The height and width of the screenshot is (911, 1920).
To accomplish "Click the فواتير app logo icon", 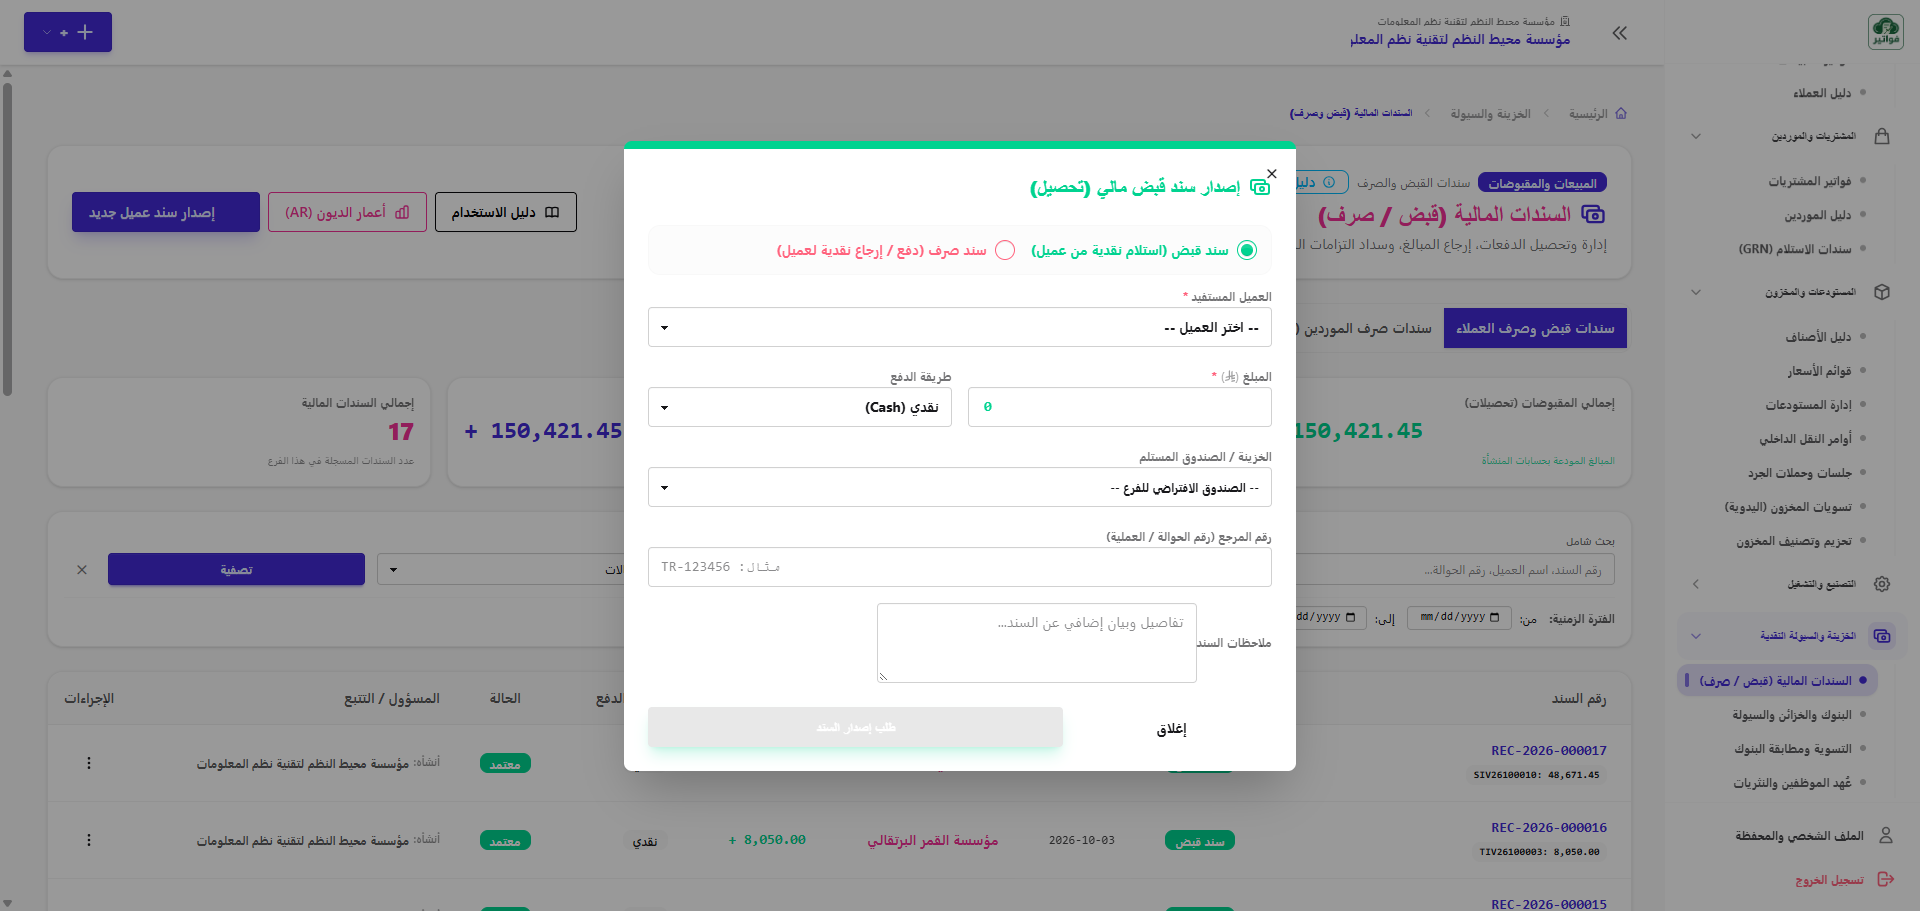I will point(1886,32).
